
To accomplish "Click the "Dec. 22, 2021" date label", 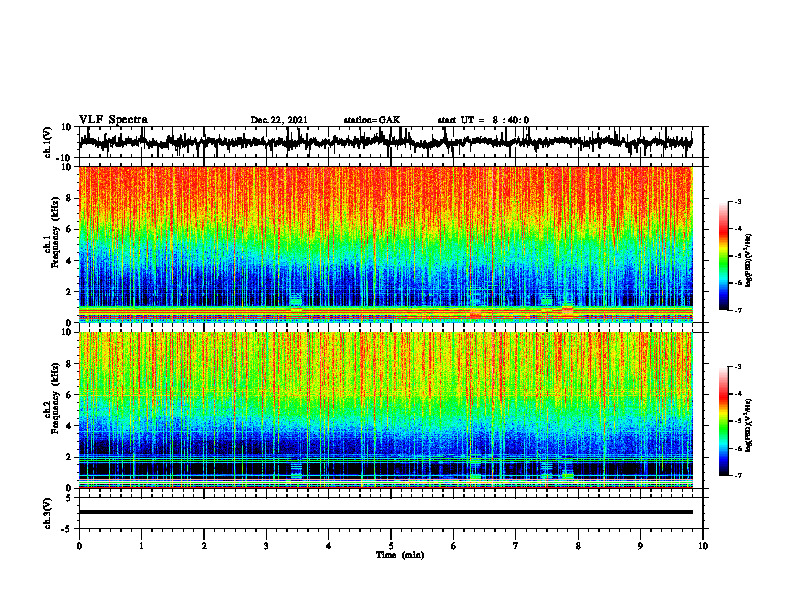I will click(x=279, y=120).
